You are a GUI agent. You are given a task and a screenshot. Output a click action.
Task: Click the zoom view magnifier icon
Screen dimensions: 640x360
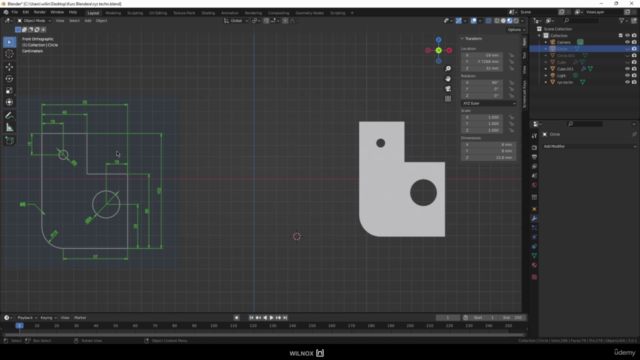[448, 69]
